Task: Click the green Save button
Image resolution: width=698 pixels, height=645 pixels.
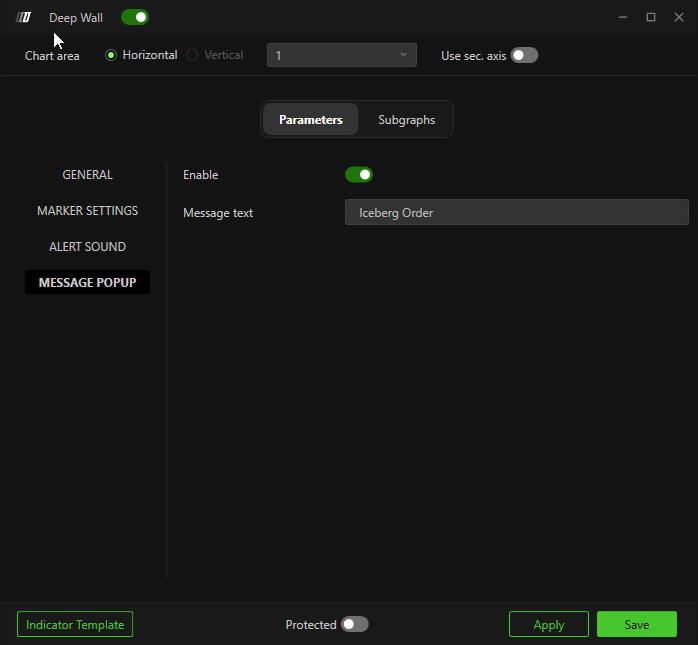Action: click(x=636, y=625)
